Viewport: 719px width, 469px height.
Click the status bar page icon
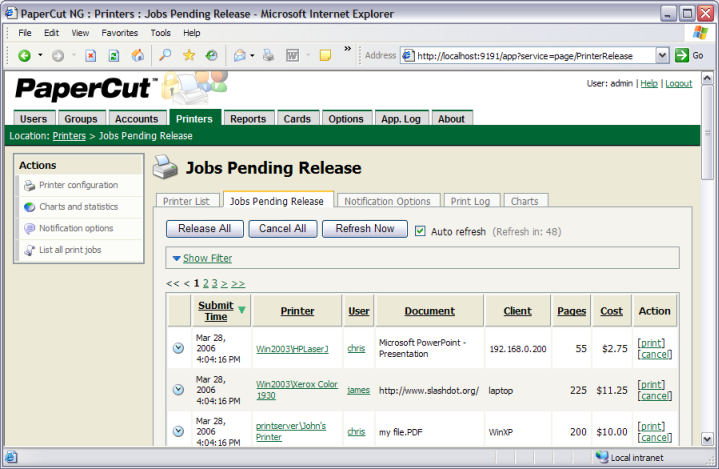pyautogui.click(x=11, y=457)
